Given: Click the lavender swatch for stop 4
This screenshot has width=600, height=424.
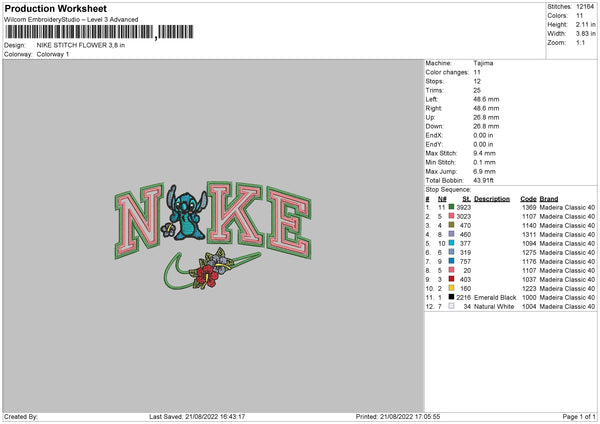Looking at the screenshot, I should [x=452, y=234].
